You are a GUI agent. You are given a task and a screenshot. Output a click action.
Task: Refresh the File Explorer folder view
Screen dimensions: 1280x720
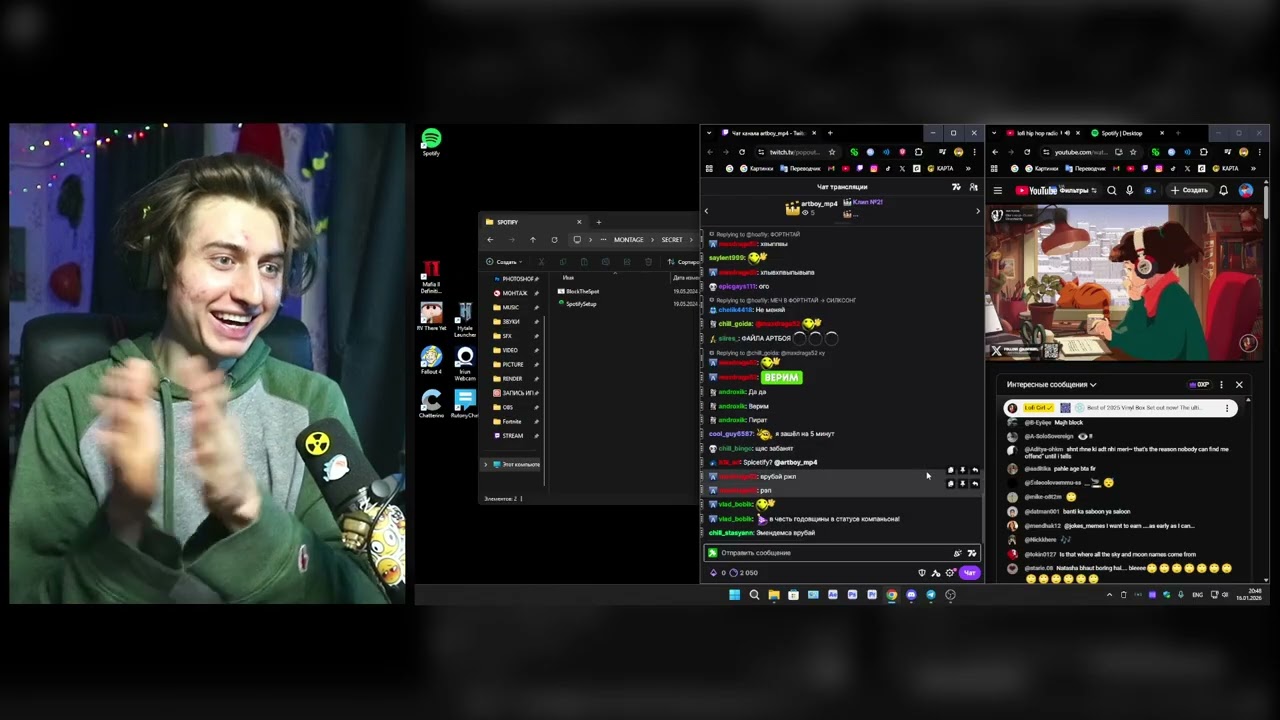[554, 240]
